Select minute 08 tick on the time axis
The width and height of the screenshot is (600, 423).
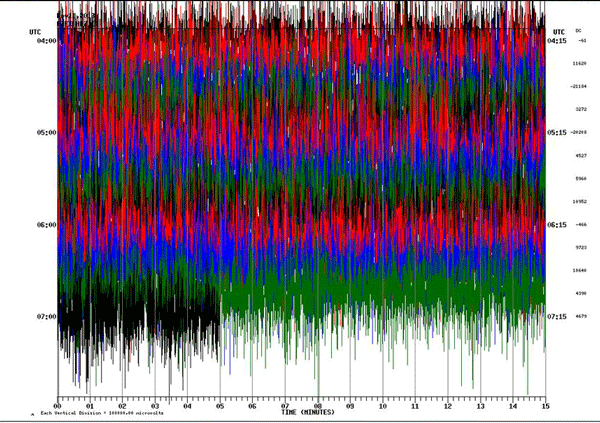coord(318,406)
